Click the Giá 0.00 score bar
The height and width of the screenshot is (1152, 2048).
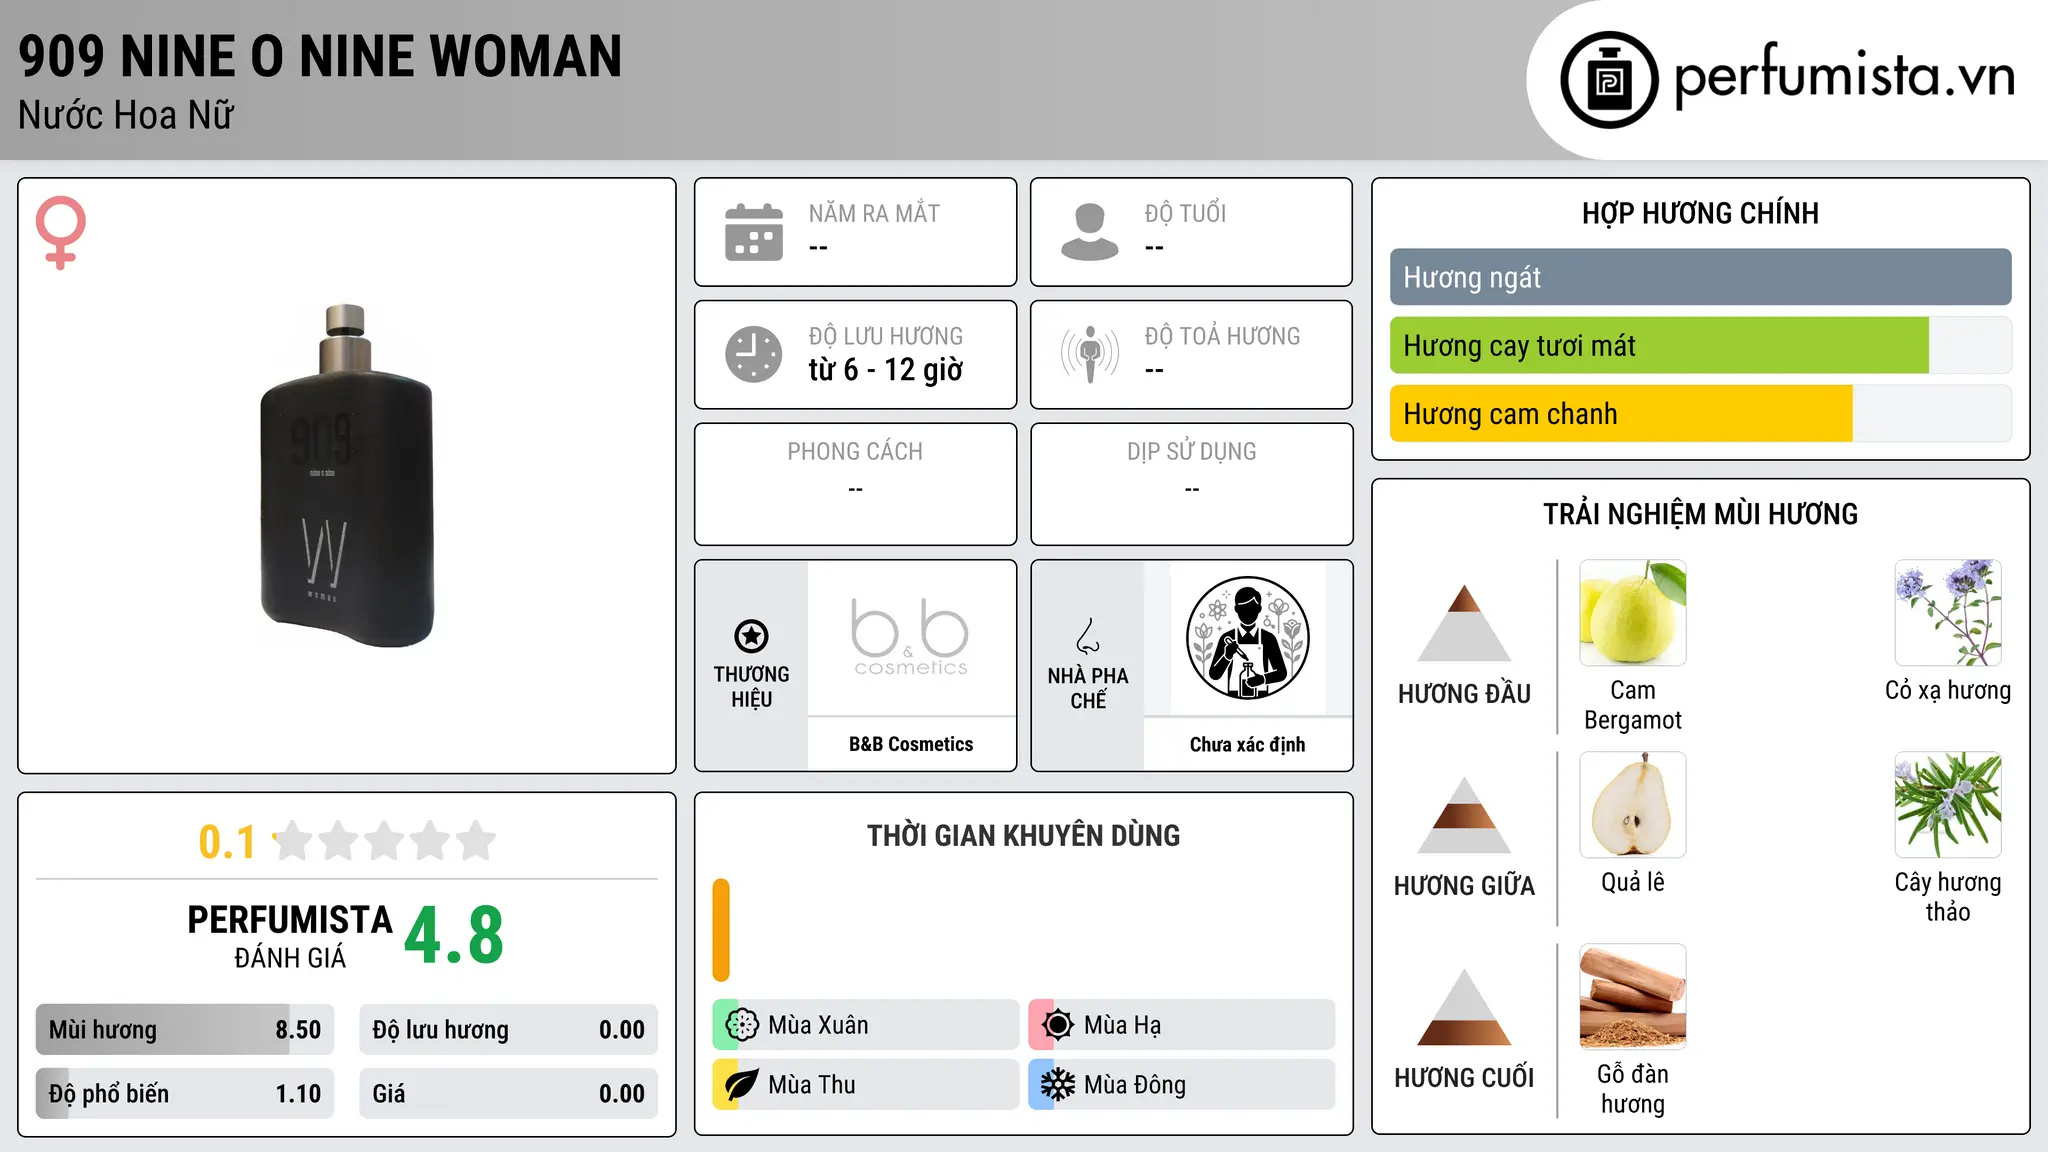pos(509,1094)
